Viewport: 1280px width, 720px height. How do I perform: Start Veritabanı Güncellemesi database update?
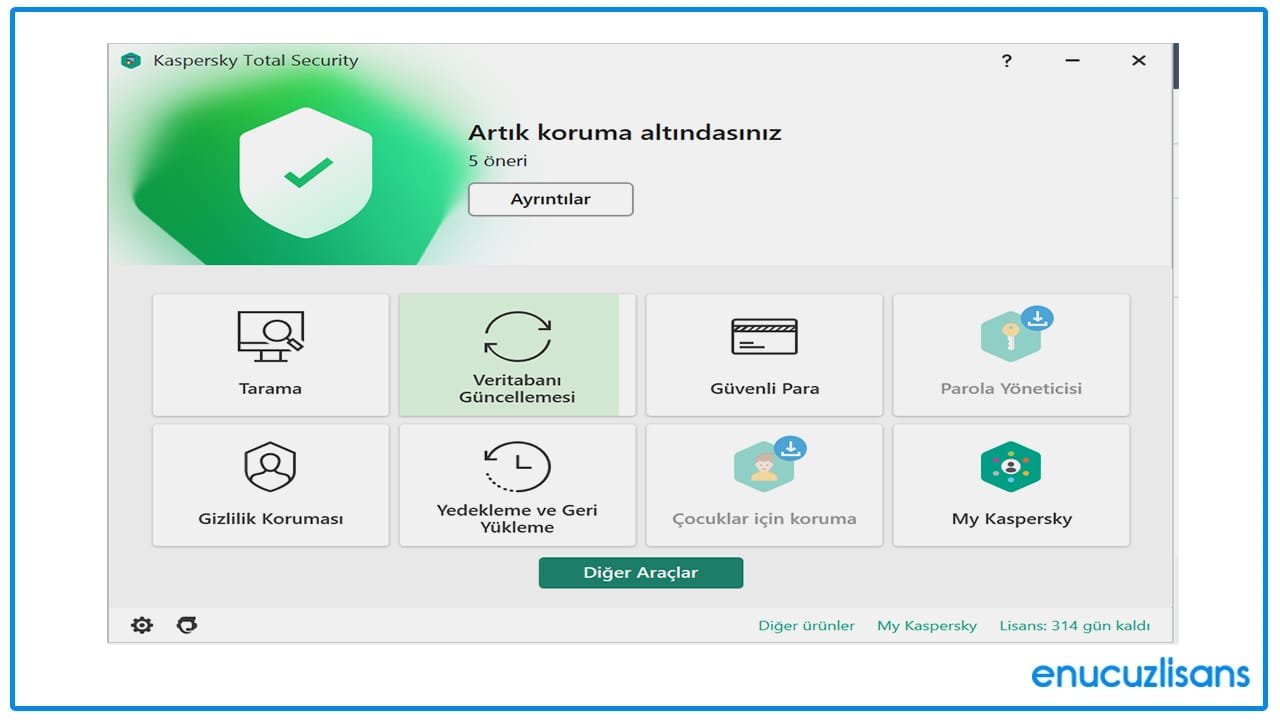(x=517, y=355)
